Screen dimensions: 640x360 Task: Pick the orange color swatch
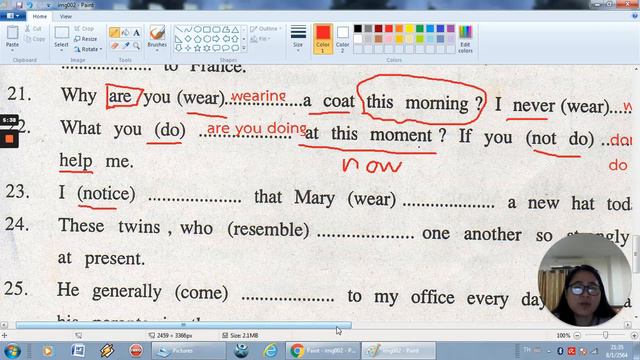[x=399, y=29]
